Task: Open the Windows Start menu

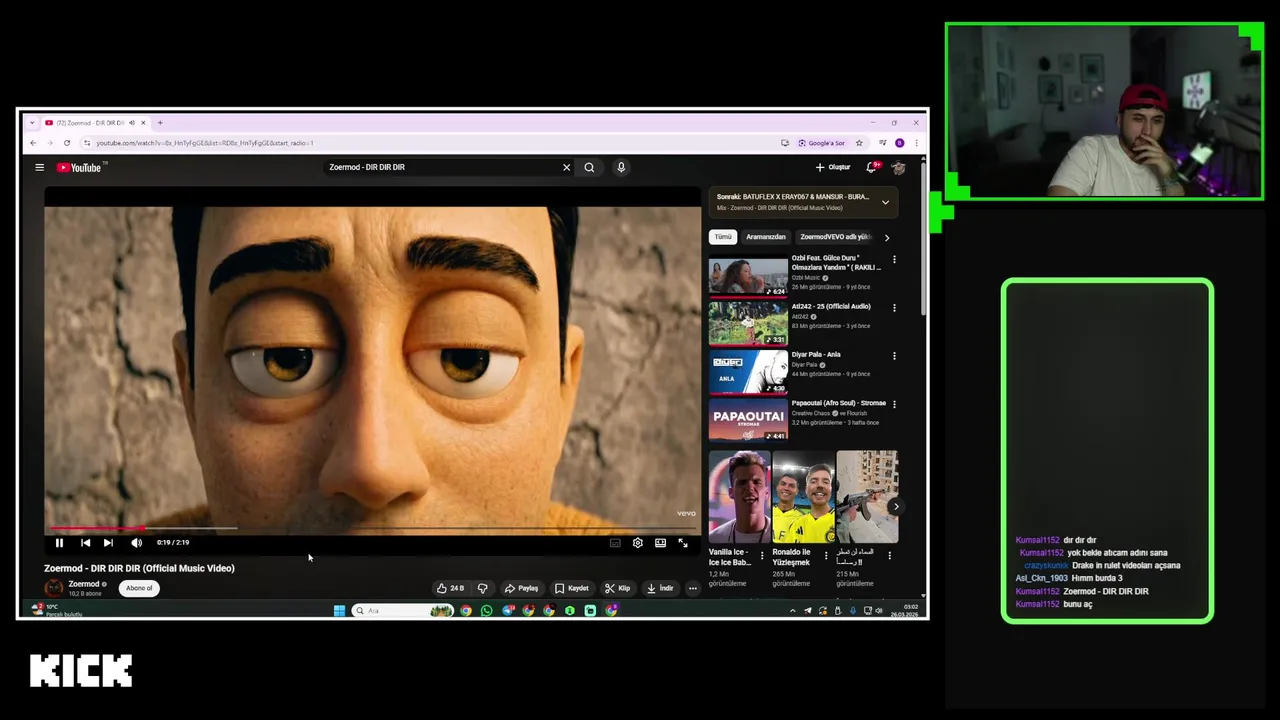Action: [x=339, y=610]
